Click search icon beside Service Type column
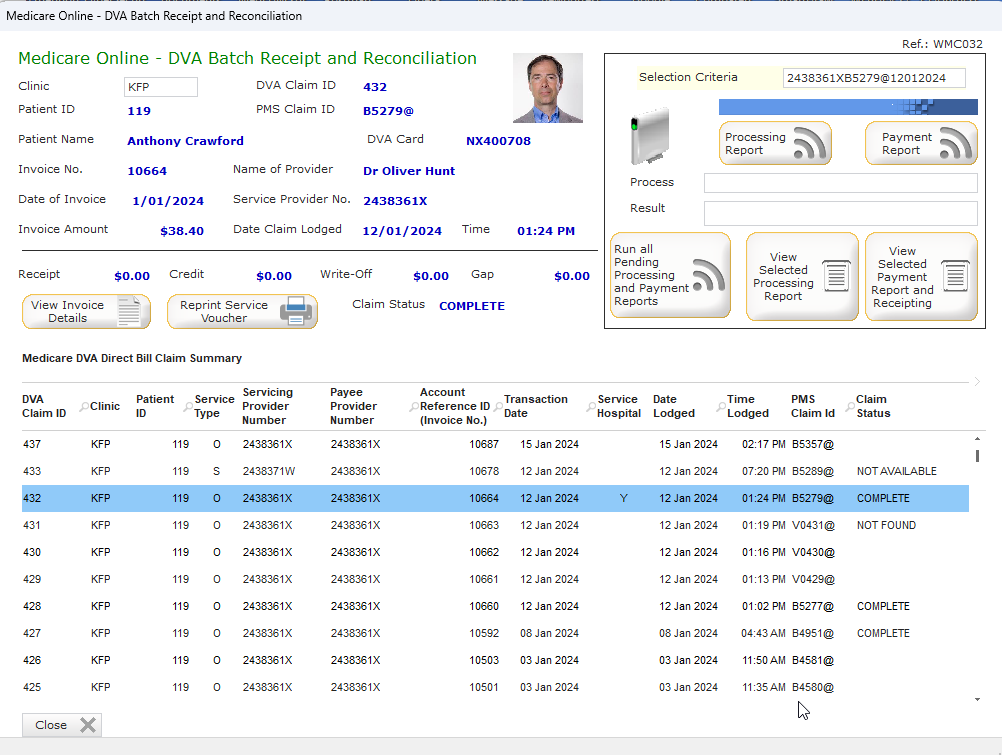Viewport: 1002px width, 755px height. coord(189,407)
